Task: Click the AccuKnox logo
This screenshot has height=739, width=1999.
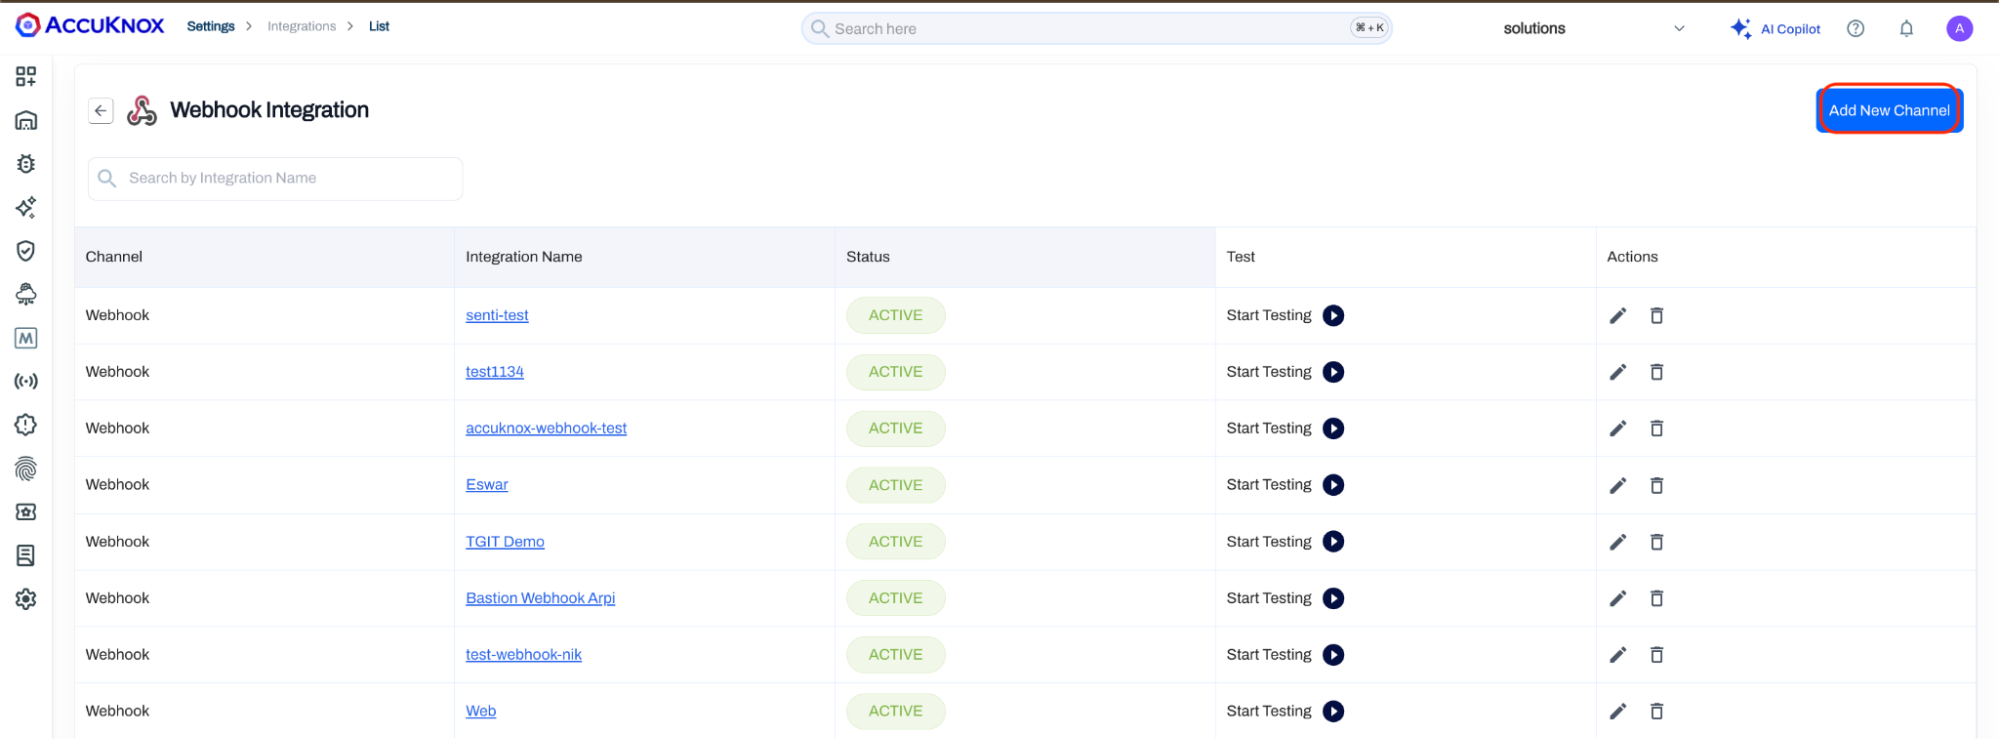Action: (89, 26)
